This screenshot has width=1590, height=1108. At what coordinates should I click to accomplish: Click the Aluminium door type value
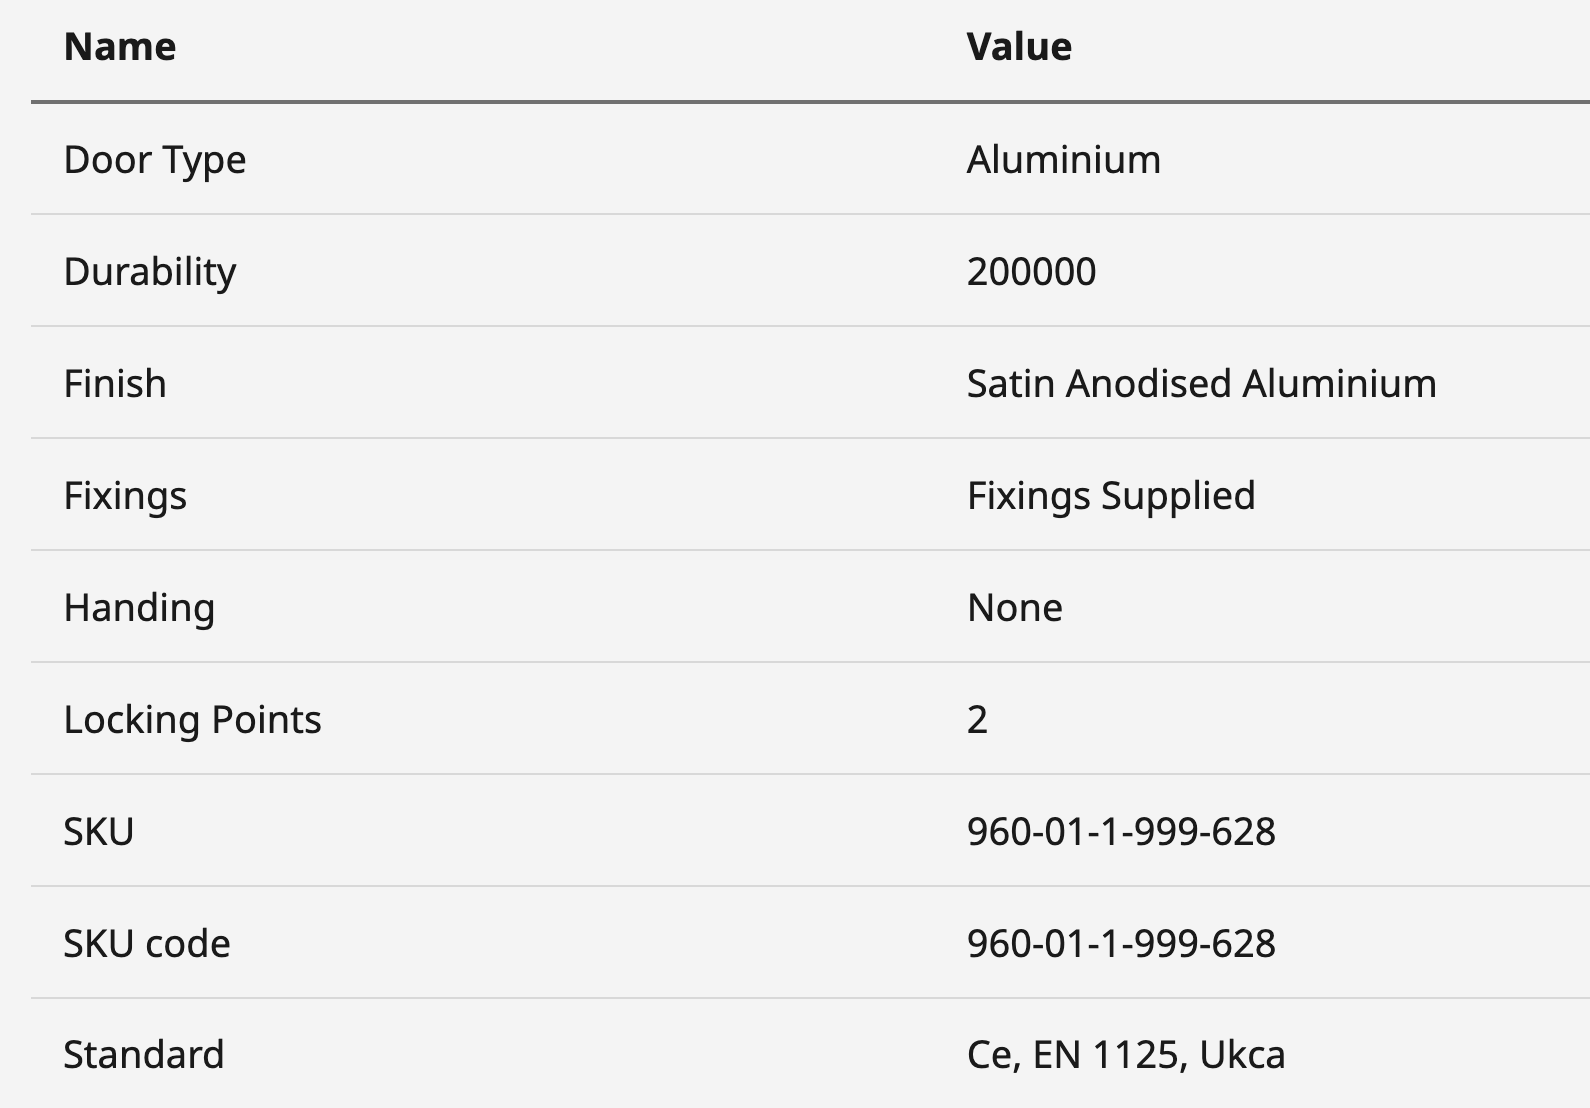tap(1063, 160)
